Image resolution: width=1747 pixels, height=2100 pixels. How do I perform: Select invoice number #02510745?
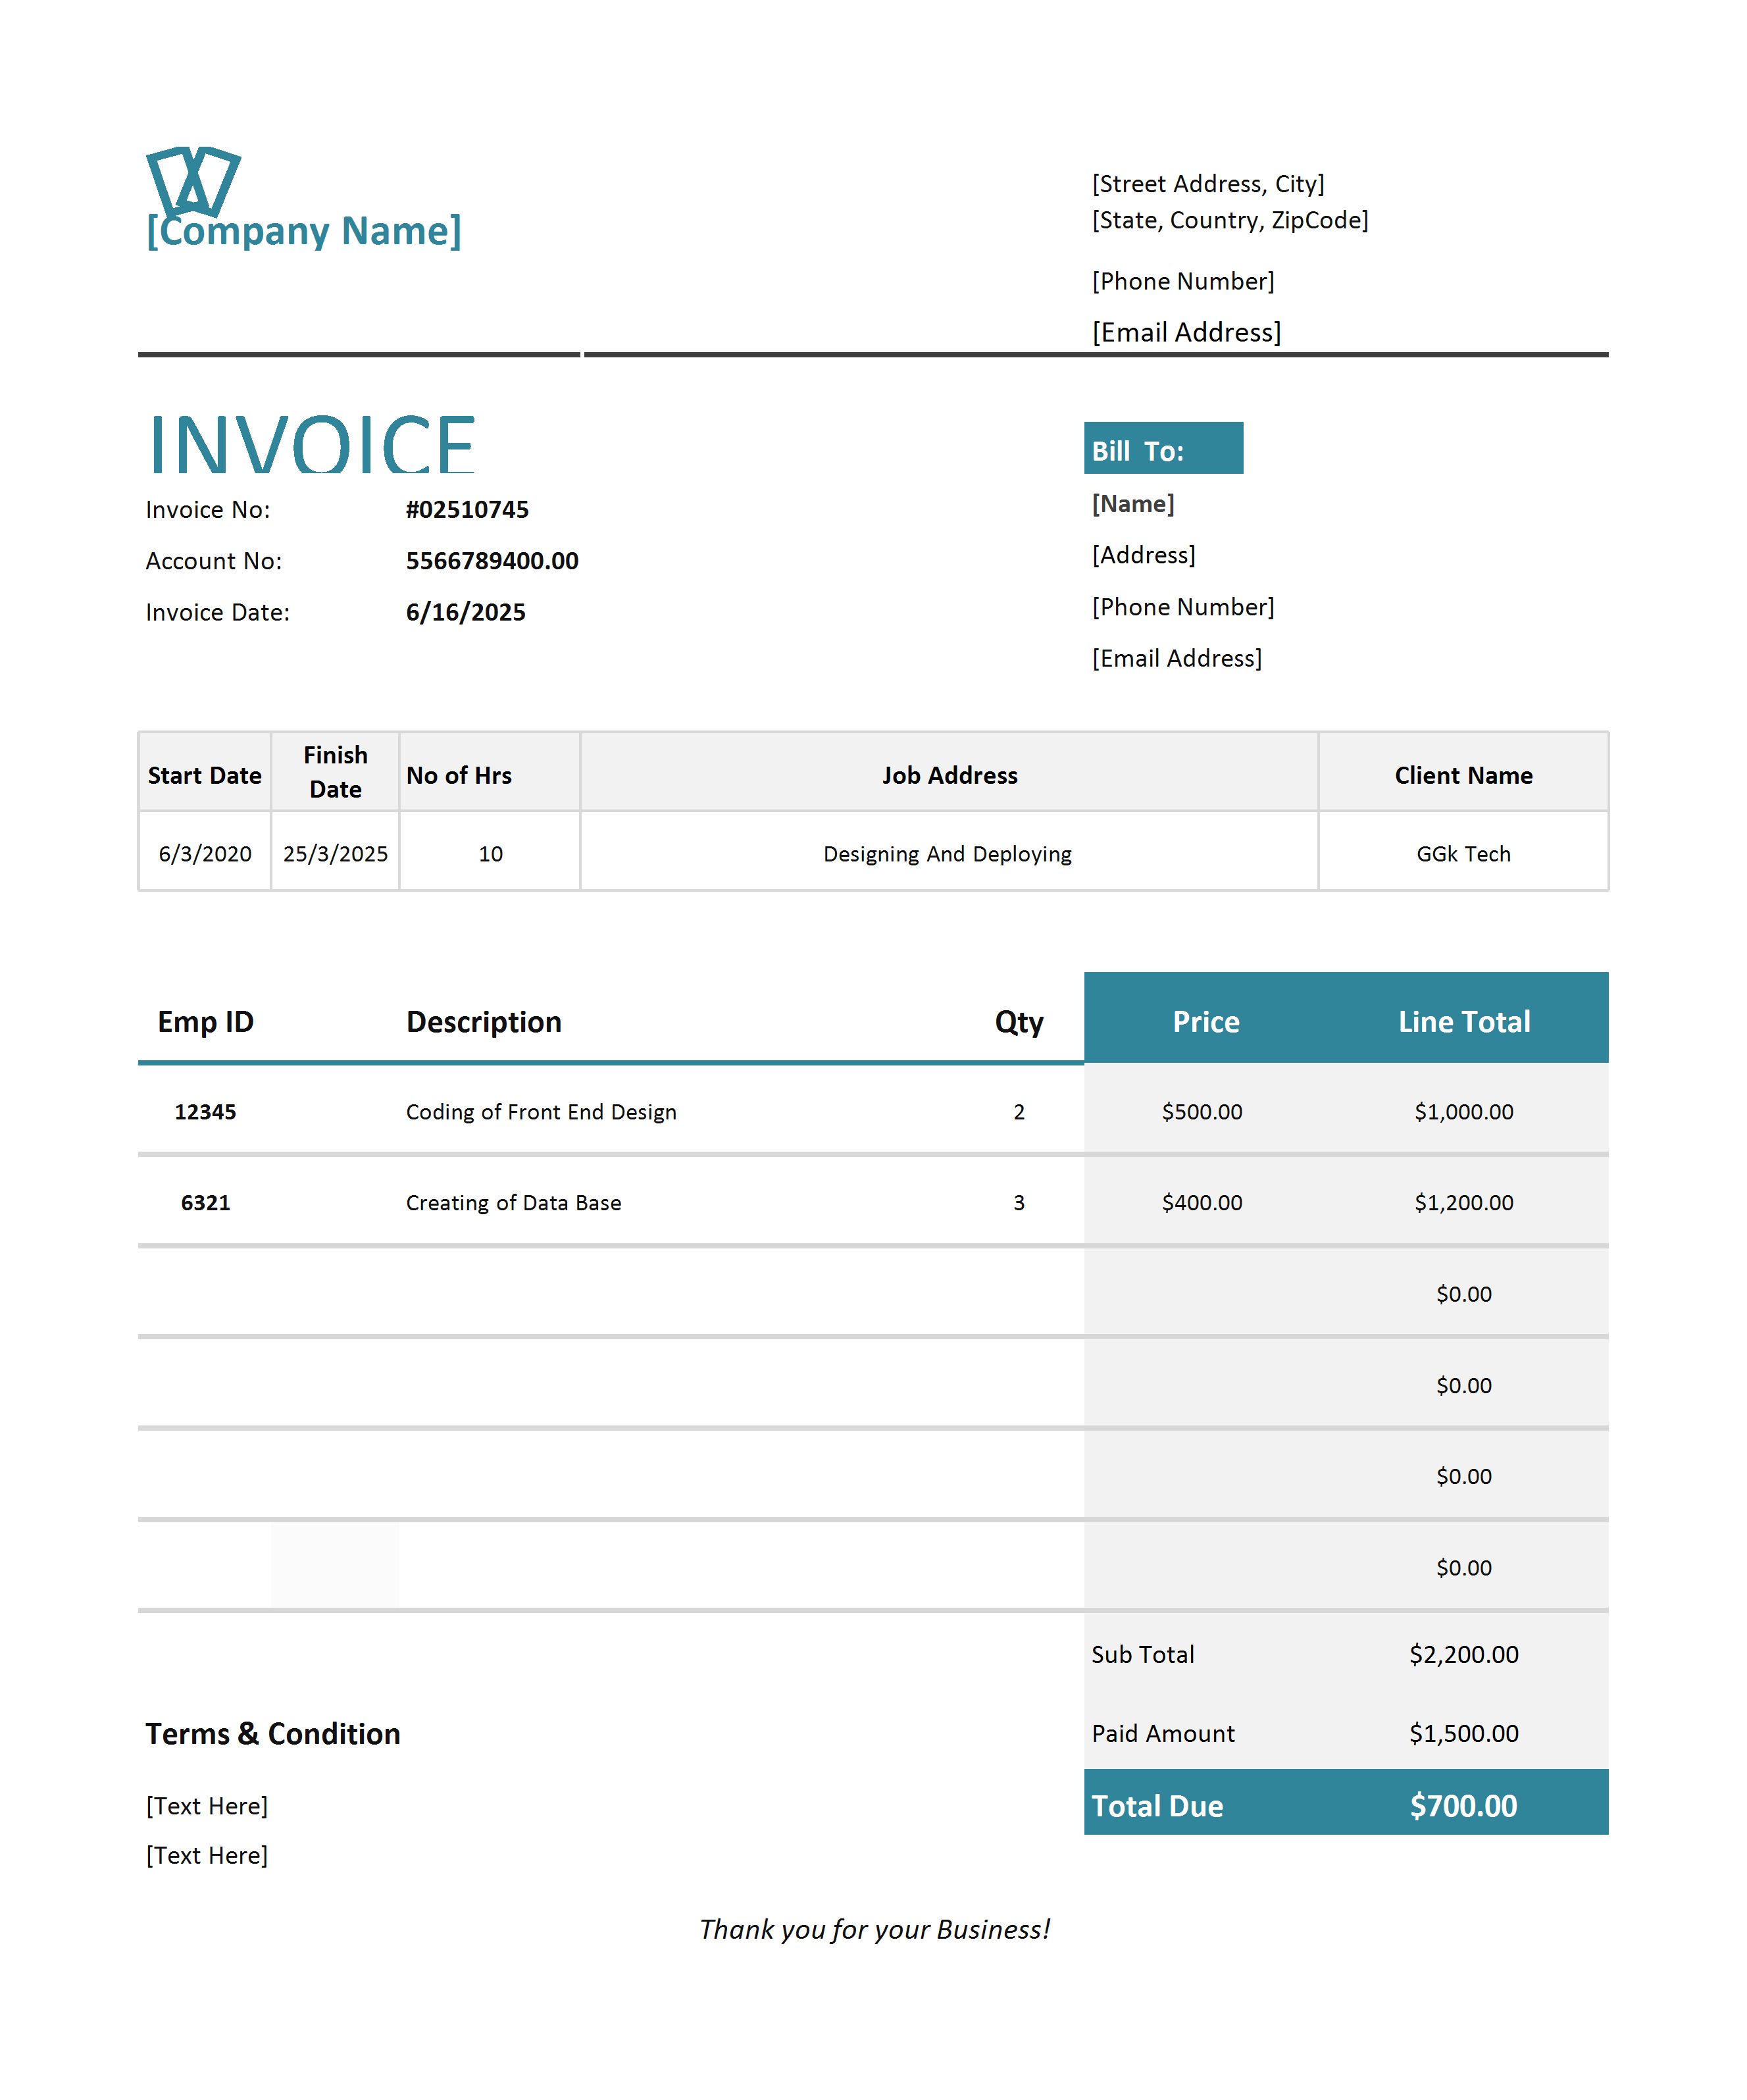point(467,510)
